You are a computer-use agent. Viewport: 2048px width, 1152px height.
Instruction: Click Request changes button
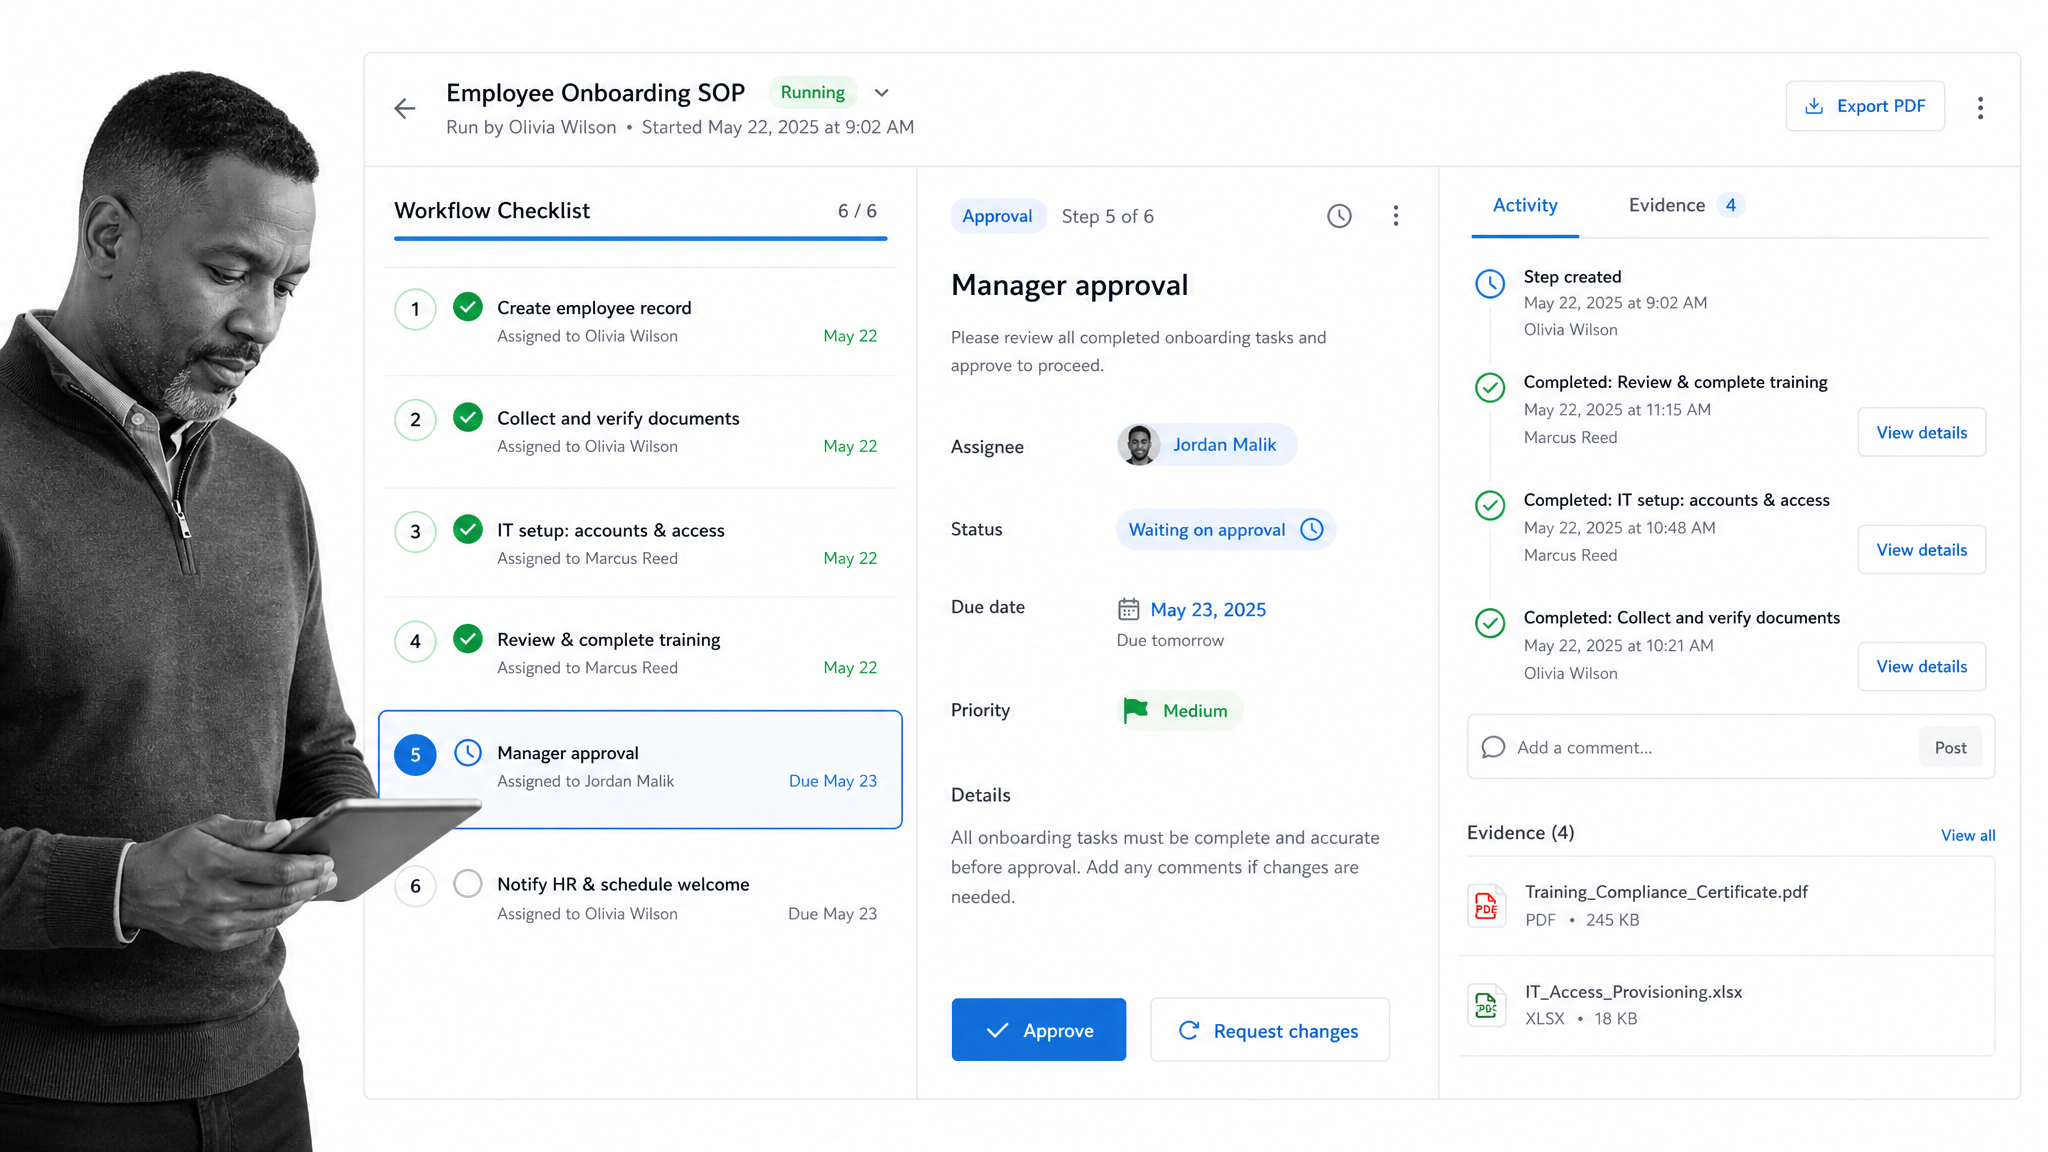pos(1269,1029)
